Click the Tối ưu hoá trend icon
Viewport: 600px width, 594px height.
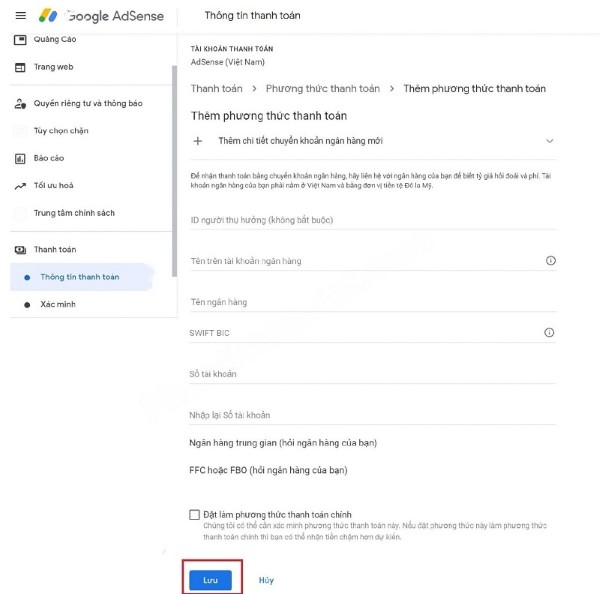tap(19, 186)
